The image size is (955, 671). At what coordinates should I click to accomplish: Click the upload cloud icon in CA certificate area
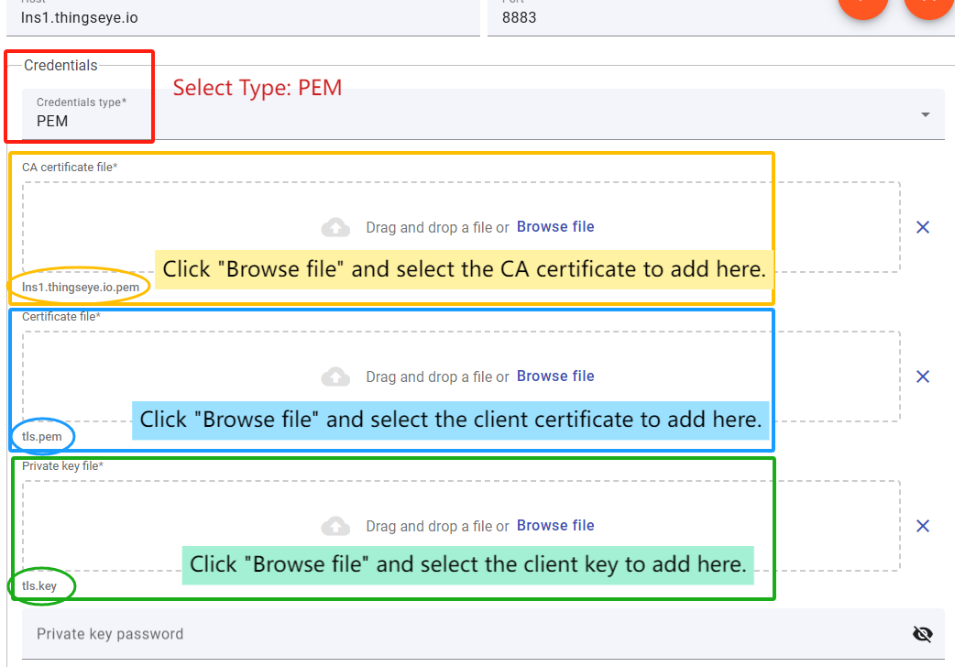pos(336,228)
